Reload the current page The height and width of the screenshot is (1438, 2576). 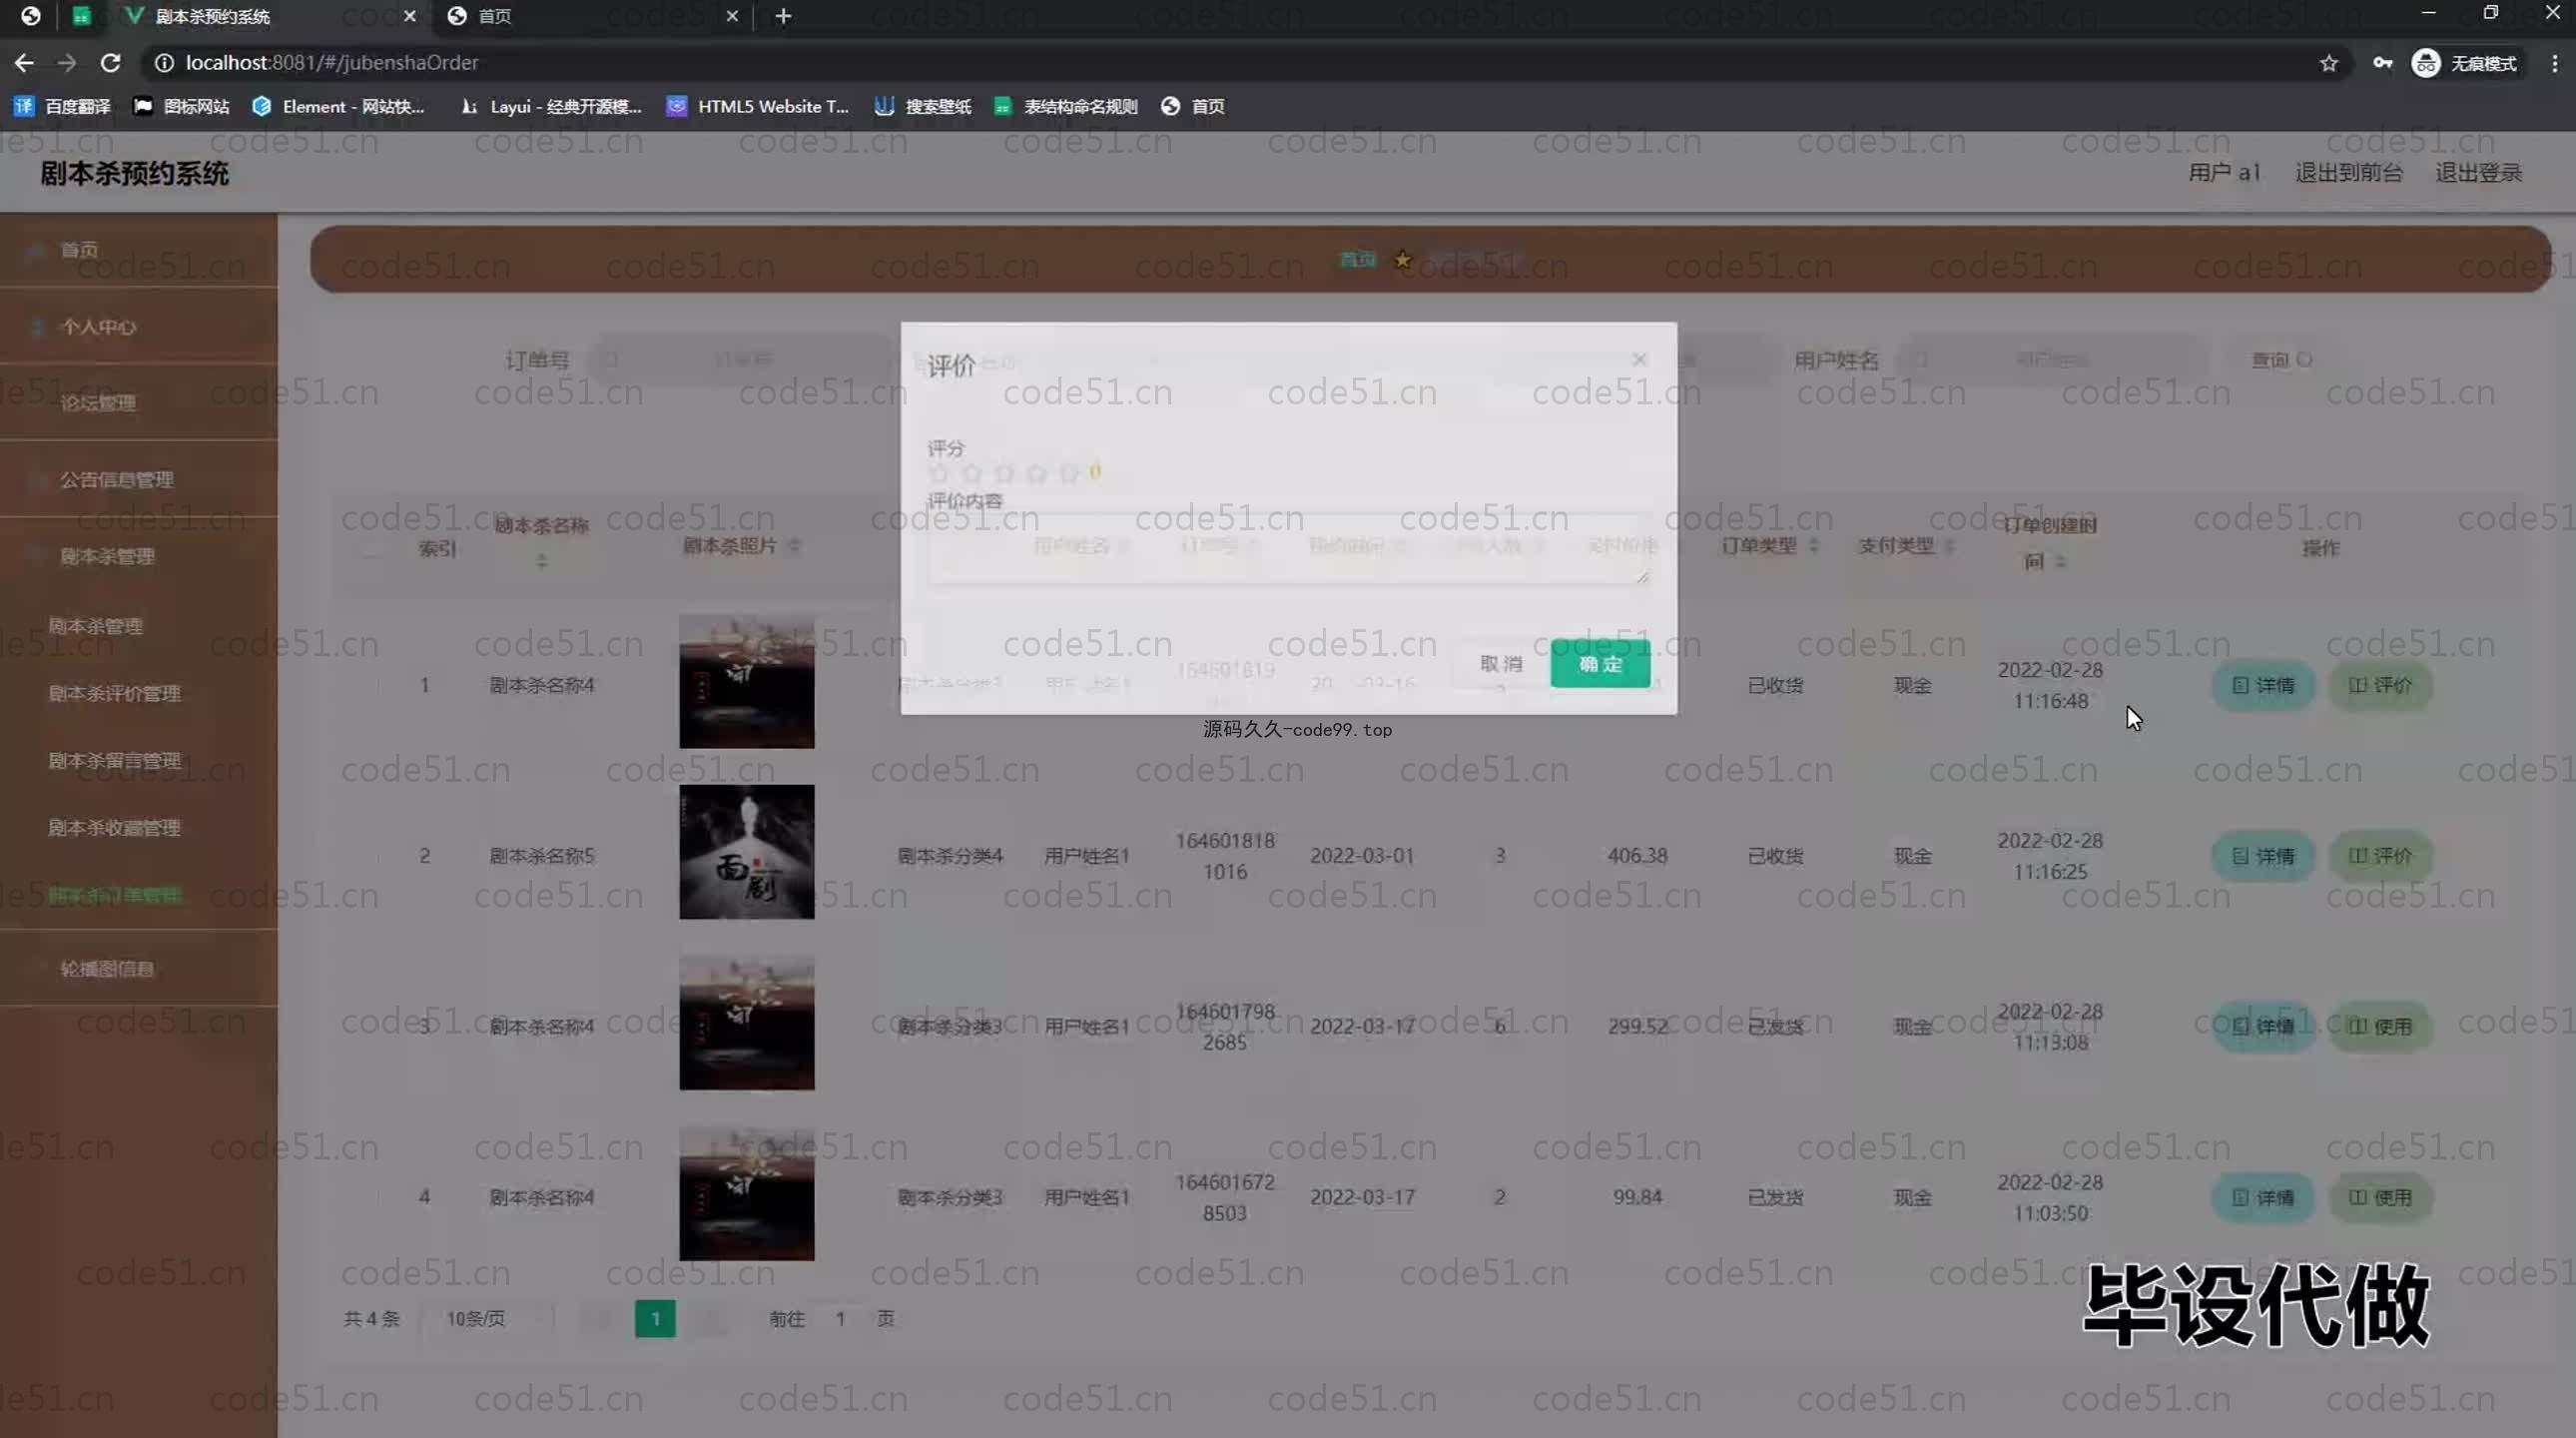tap(110, 63)
